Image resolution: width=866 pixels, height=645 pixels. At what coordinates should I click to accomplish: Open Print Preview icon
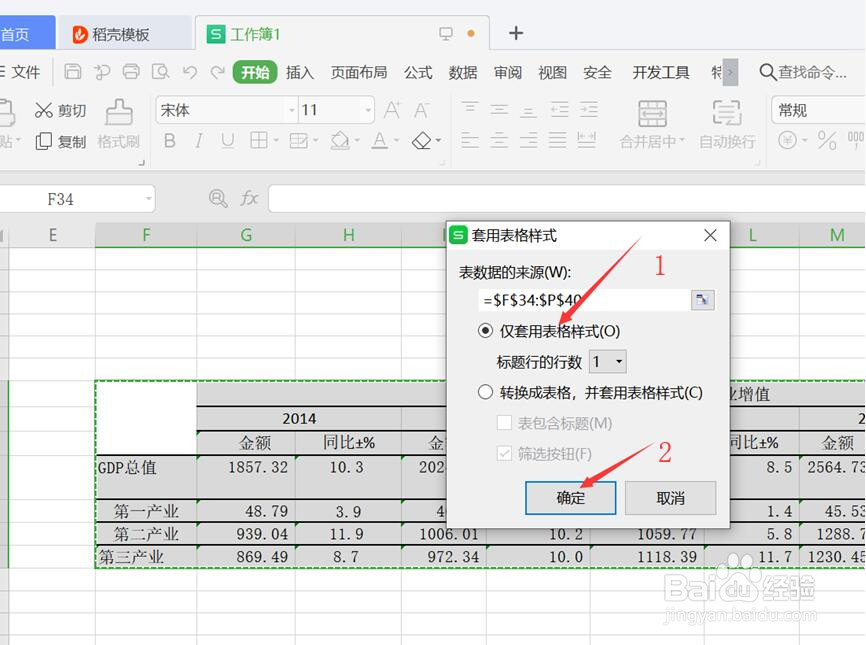click(x=161, y=72)
